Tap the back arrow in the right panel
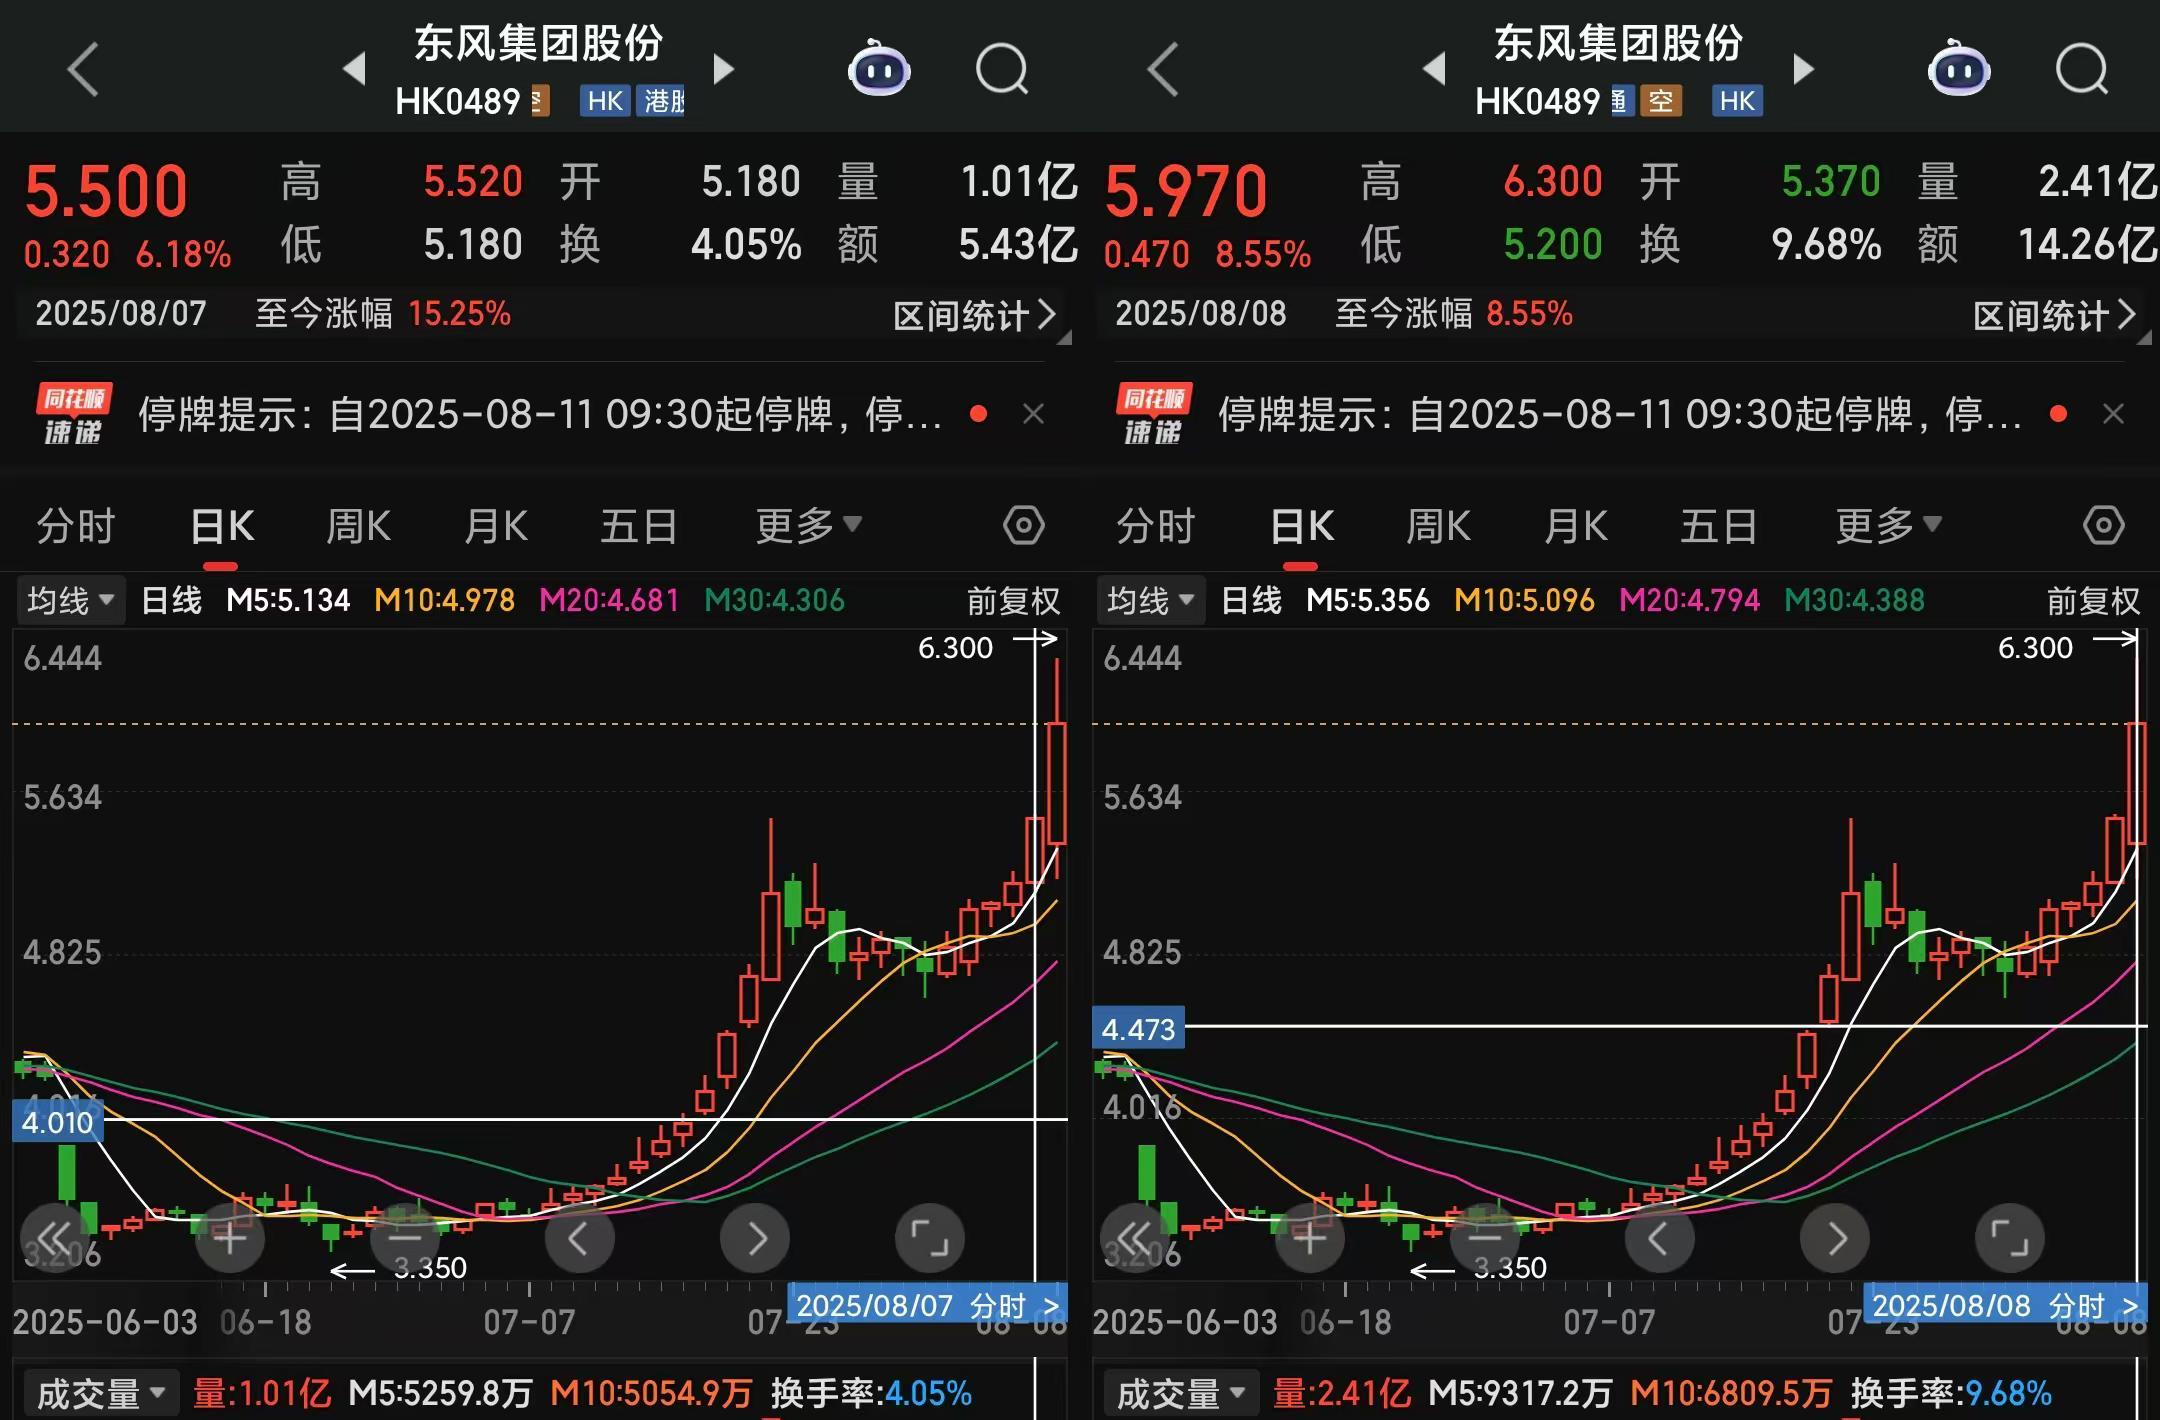Viewport: 2160px width, 1420px height. [1163, 69]
